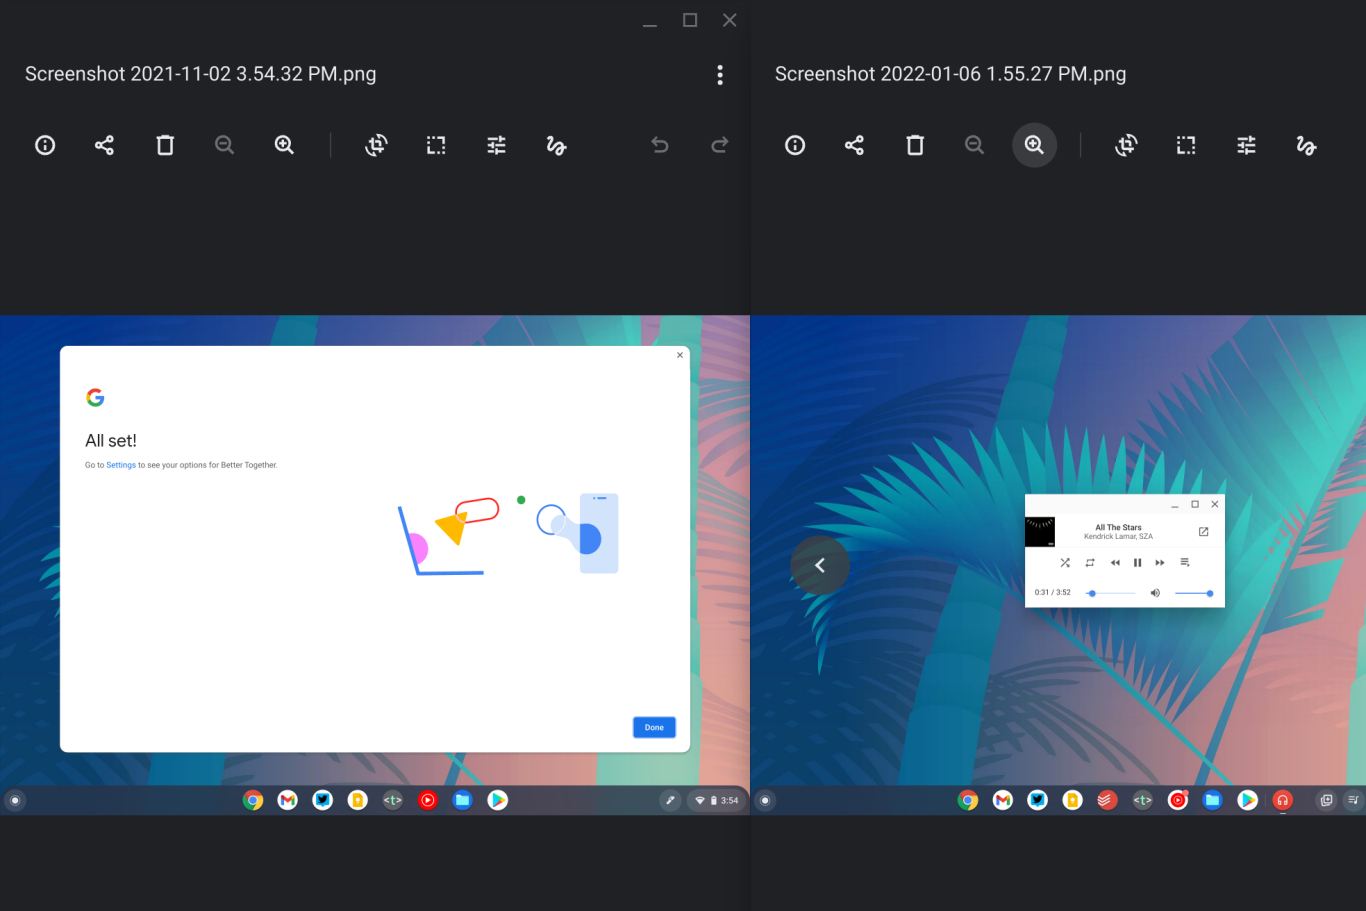Undo last edit in left window
The height and width of the screenshot is (911, 1366).
pyautogui.click(x=660, y=146)
